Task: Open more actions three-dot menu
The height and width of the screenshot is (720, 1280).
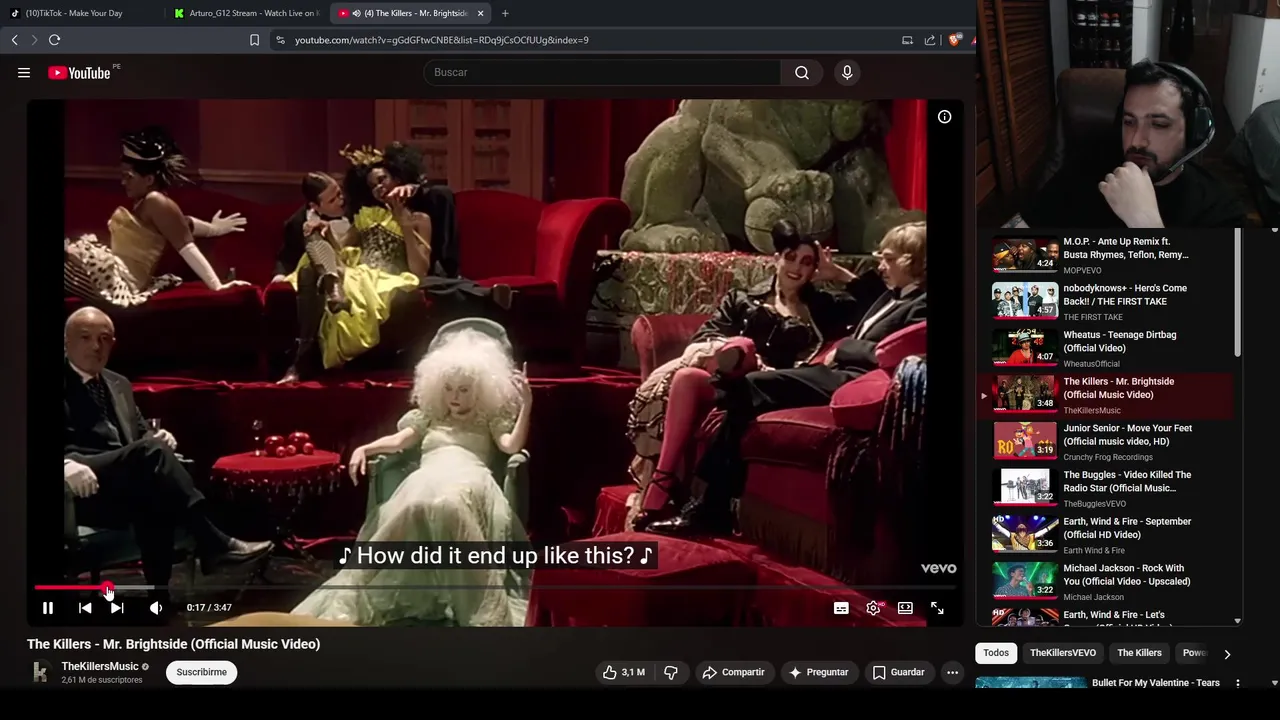Action: click(953, 672)
